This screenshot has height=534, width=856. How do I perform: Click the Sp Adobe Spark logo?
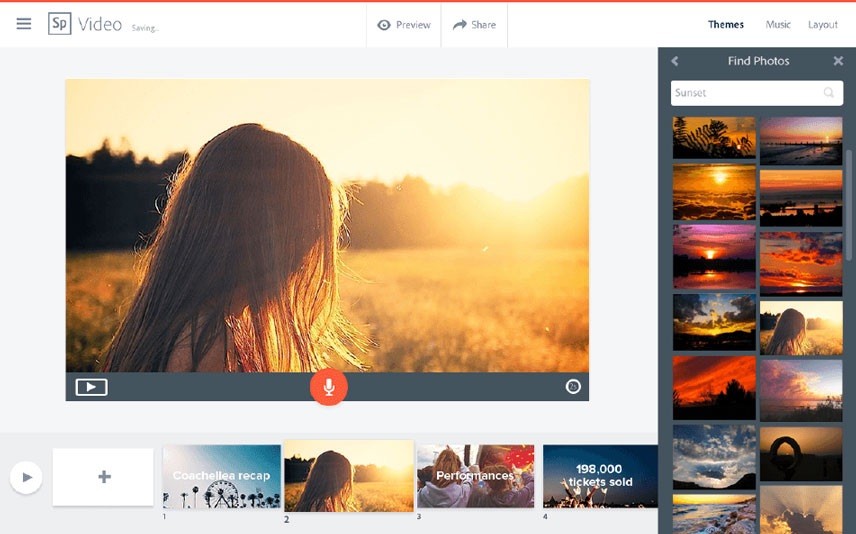(59, 24)
